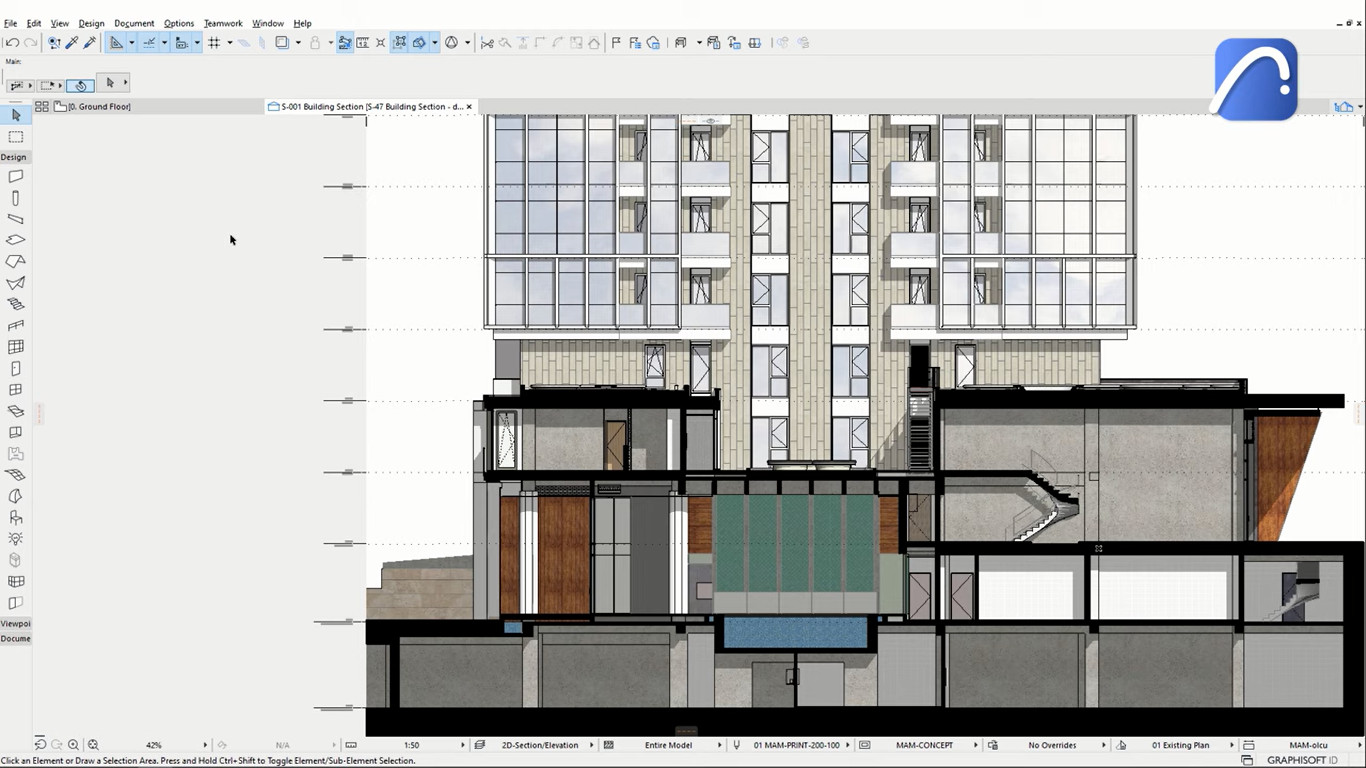1366x768 pixels.
Task: Switch to the 0. Ground Floor tab
Action: pyautogui.click(x=98, y=106)
